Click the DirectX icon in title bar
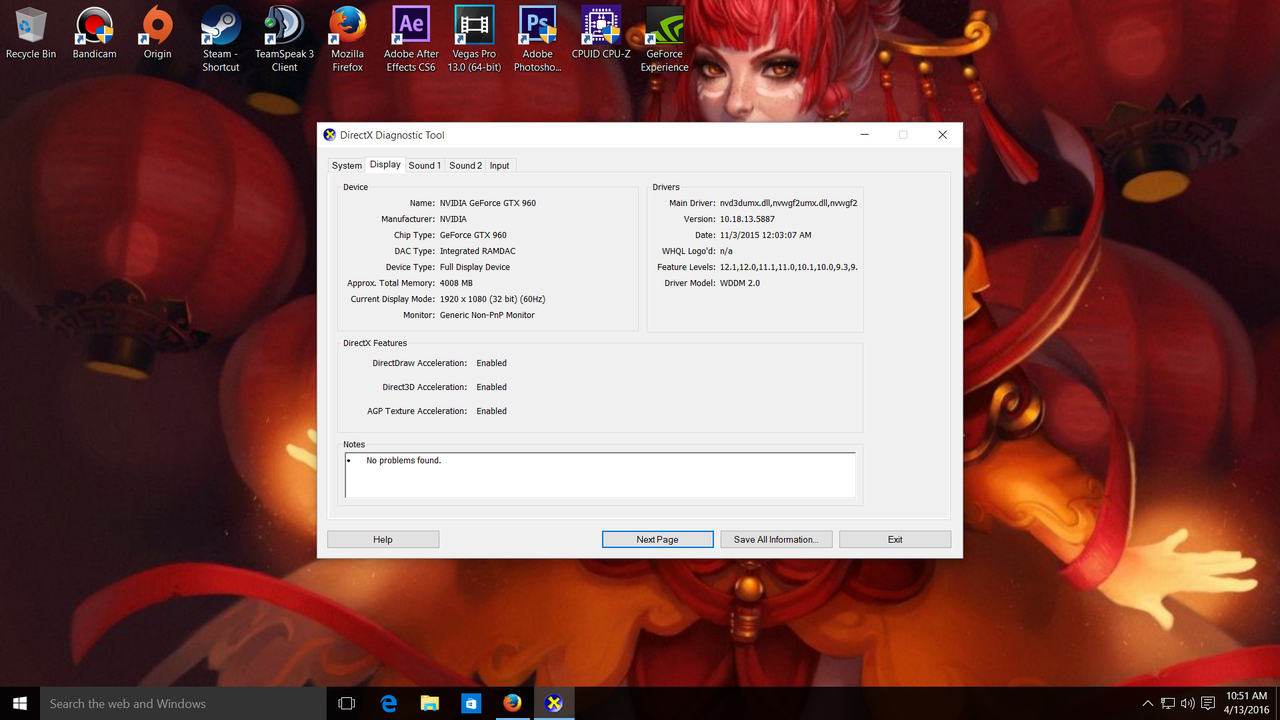The height and width of the screenshot is (720, 1280). 330,135
